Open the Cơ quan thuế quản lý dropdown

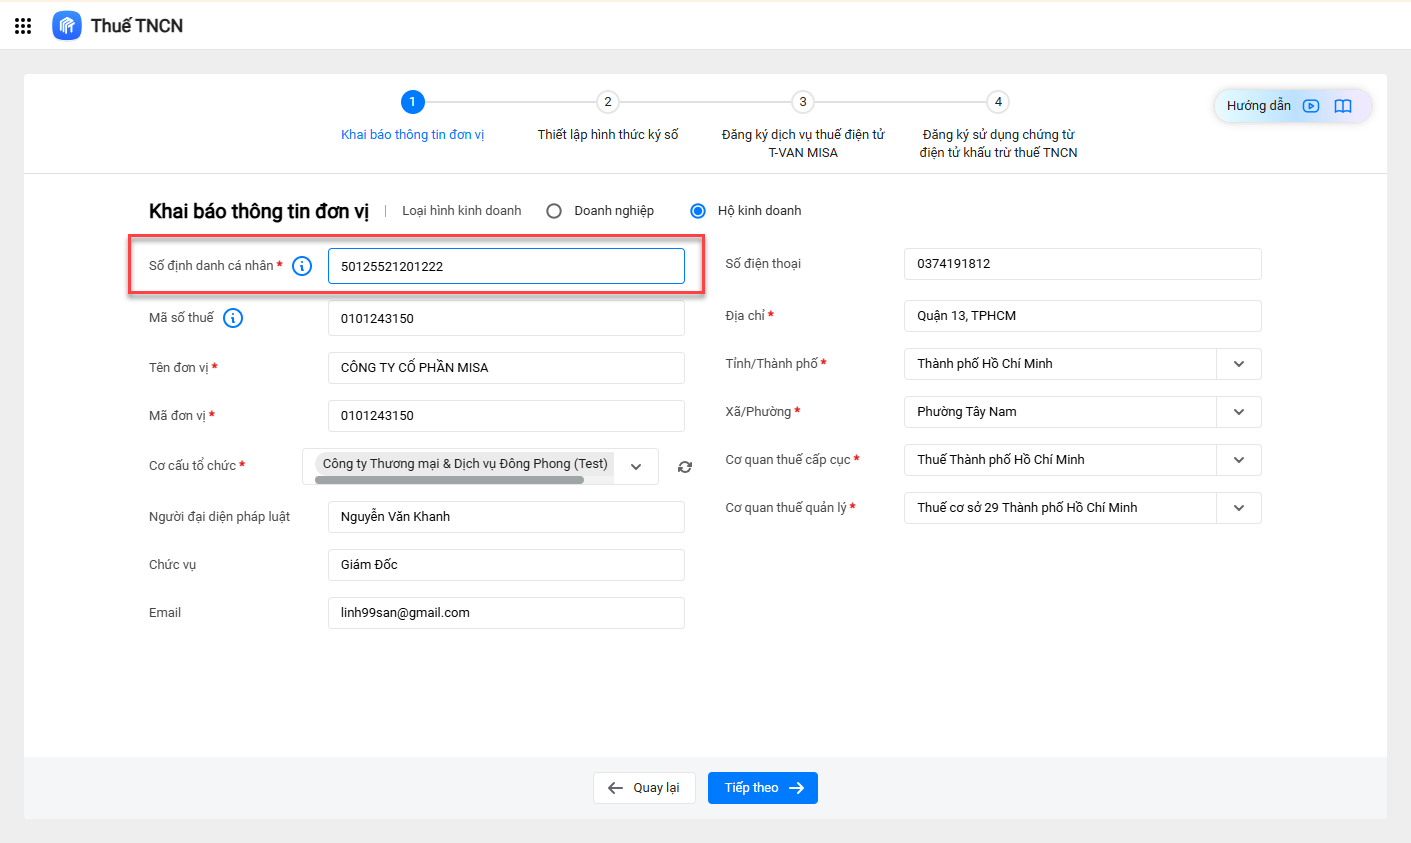click(1239, 508)
